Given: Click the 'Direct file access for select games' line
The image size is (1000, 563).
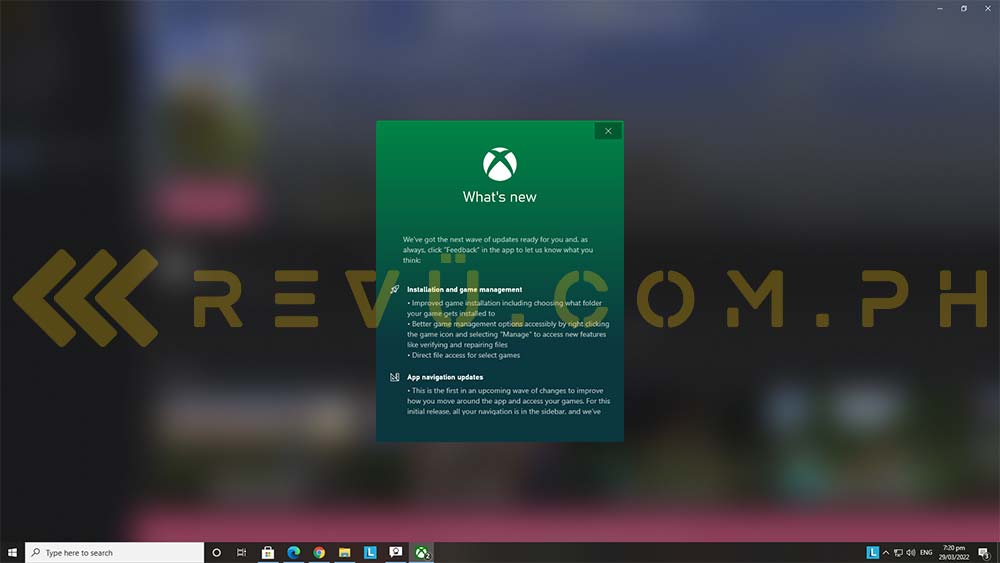Looking at the screenshot, I should coord(464,355).
